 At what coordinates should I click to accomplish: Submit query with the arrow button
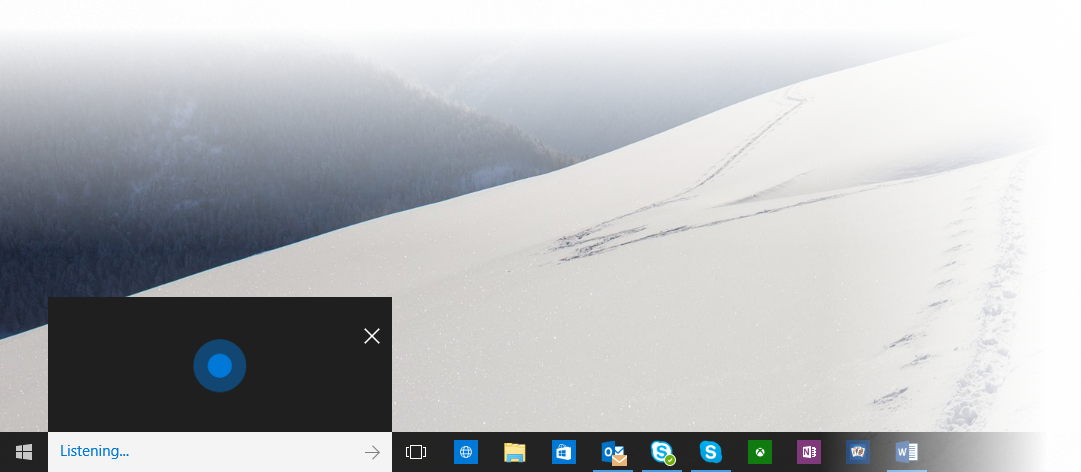(x=372, y=452)
